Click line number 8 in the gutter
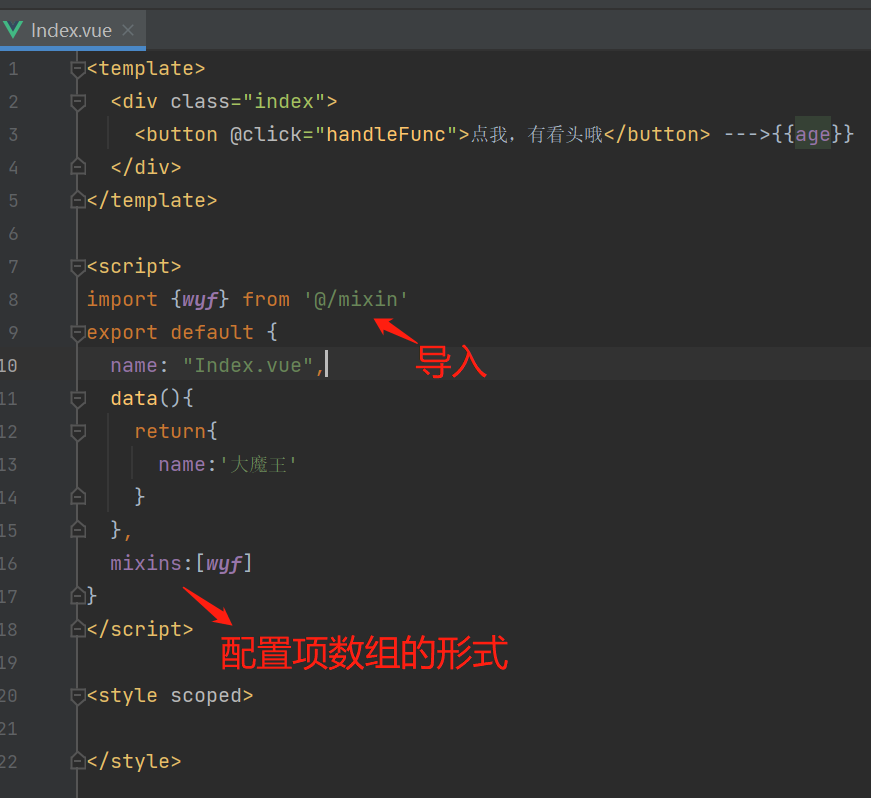This screenshot has height=798, width=871. [x=13, y=300]
